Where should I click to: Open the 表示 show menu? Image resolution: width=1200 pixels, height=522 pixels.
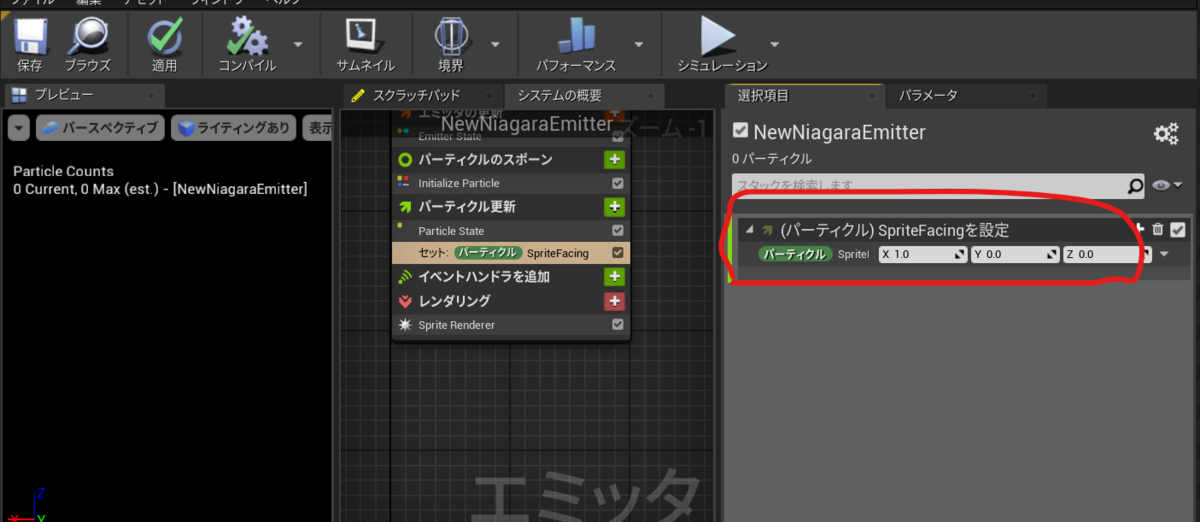point(318,128)
